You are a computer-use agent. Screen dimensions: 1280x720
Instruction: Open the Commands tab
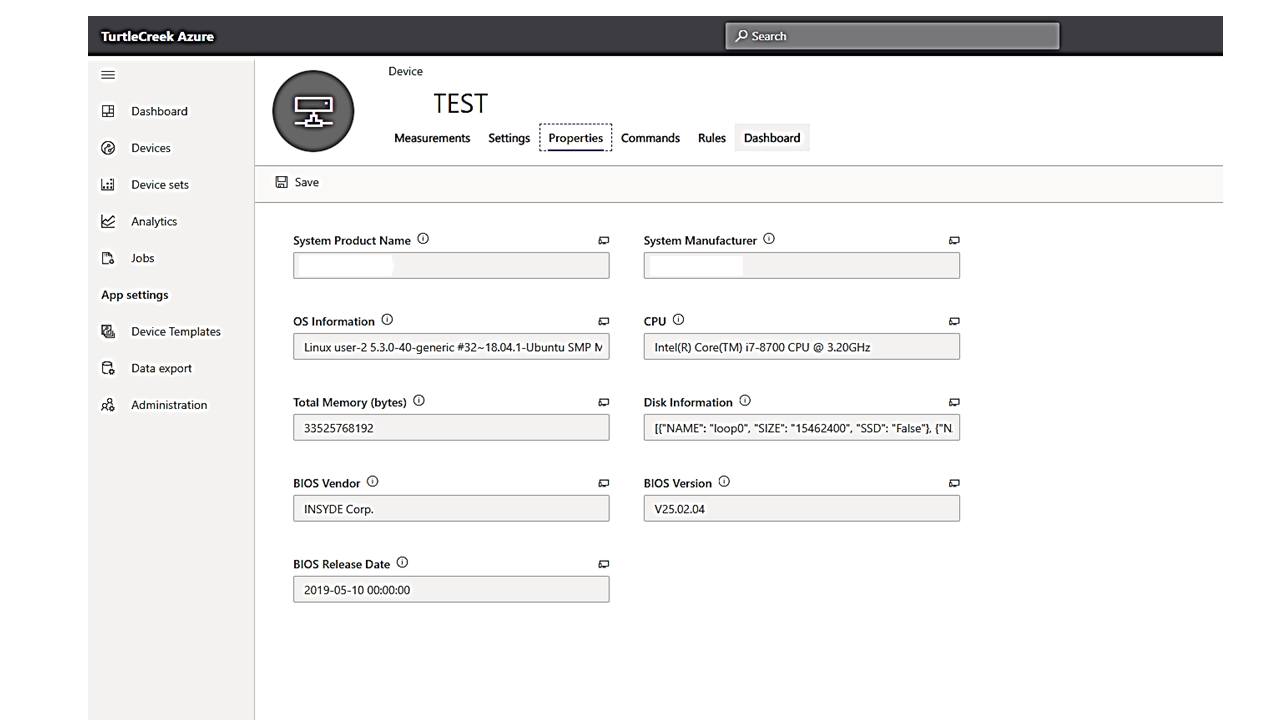pyautogui.click(x=650, y=138)
